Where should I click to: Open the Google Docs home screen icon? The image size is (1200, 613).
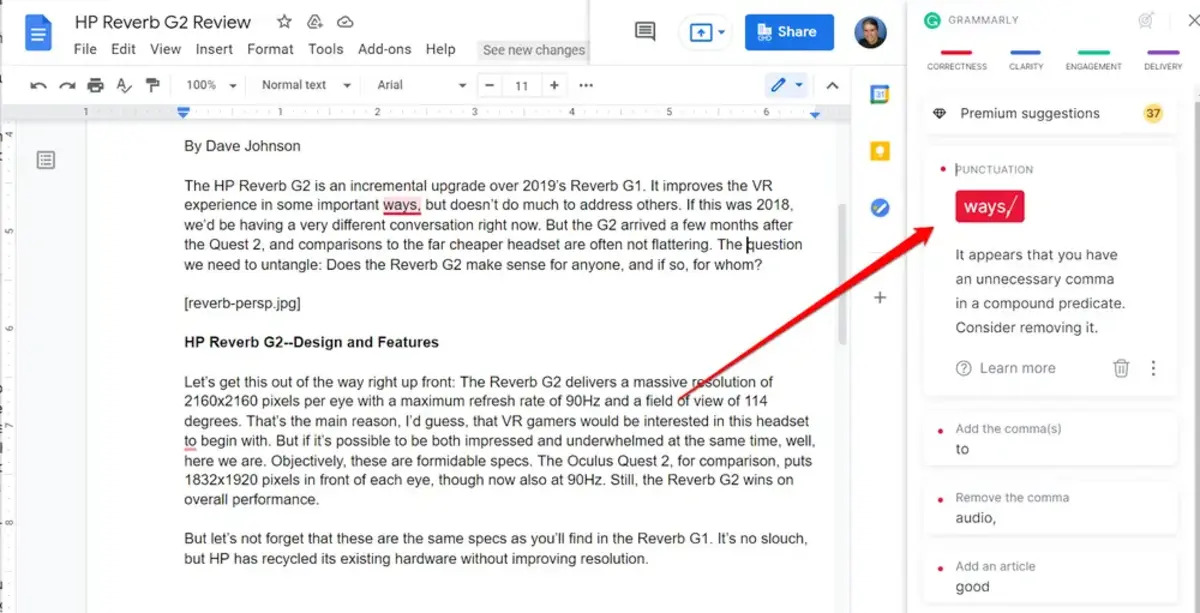click(38, 31)
